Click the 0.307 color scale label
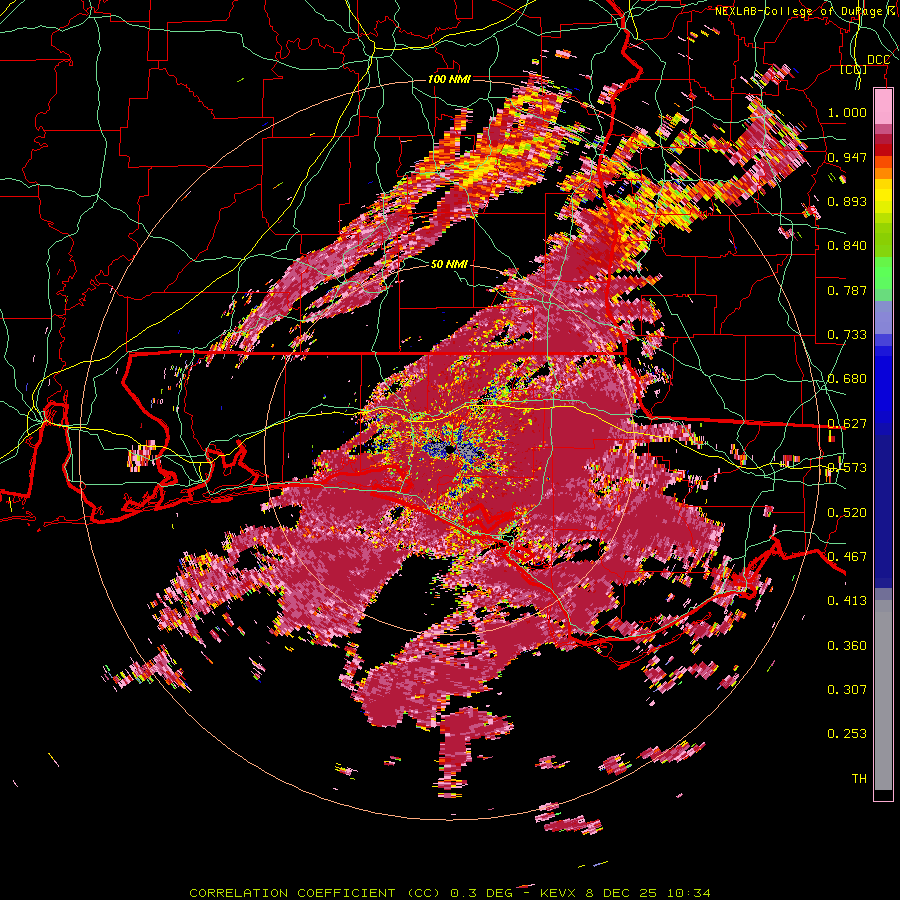 click(847, 690)
